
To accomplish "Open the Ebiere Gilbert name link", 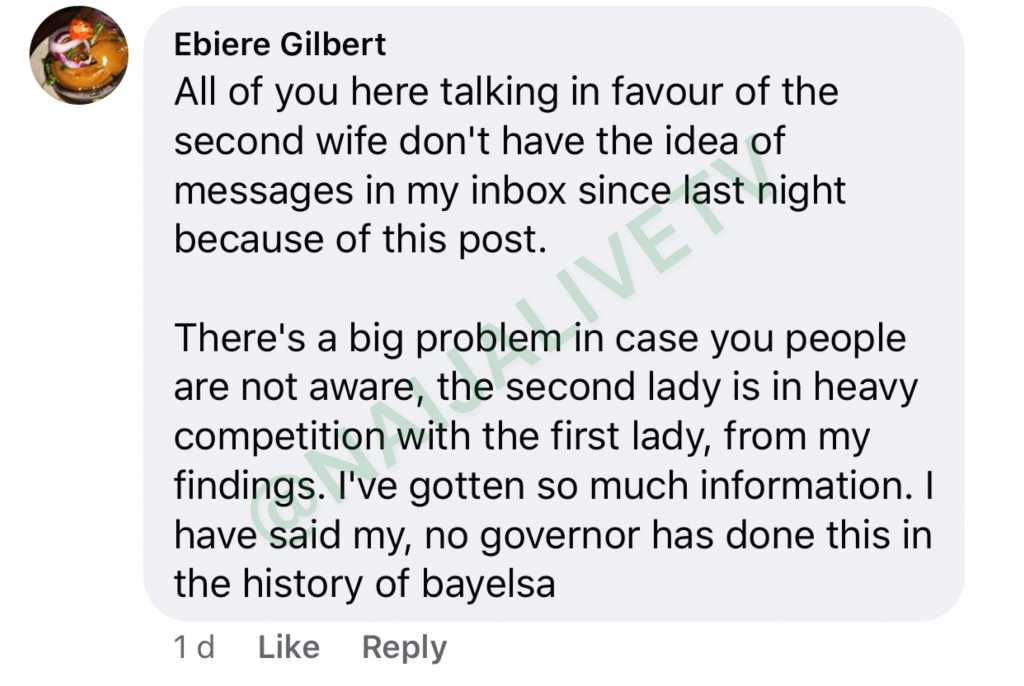I will [x=280, y=44].
